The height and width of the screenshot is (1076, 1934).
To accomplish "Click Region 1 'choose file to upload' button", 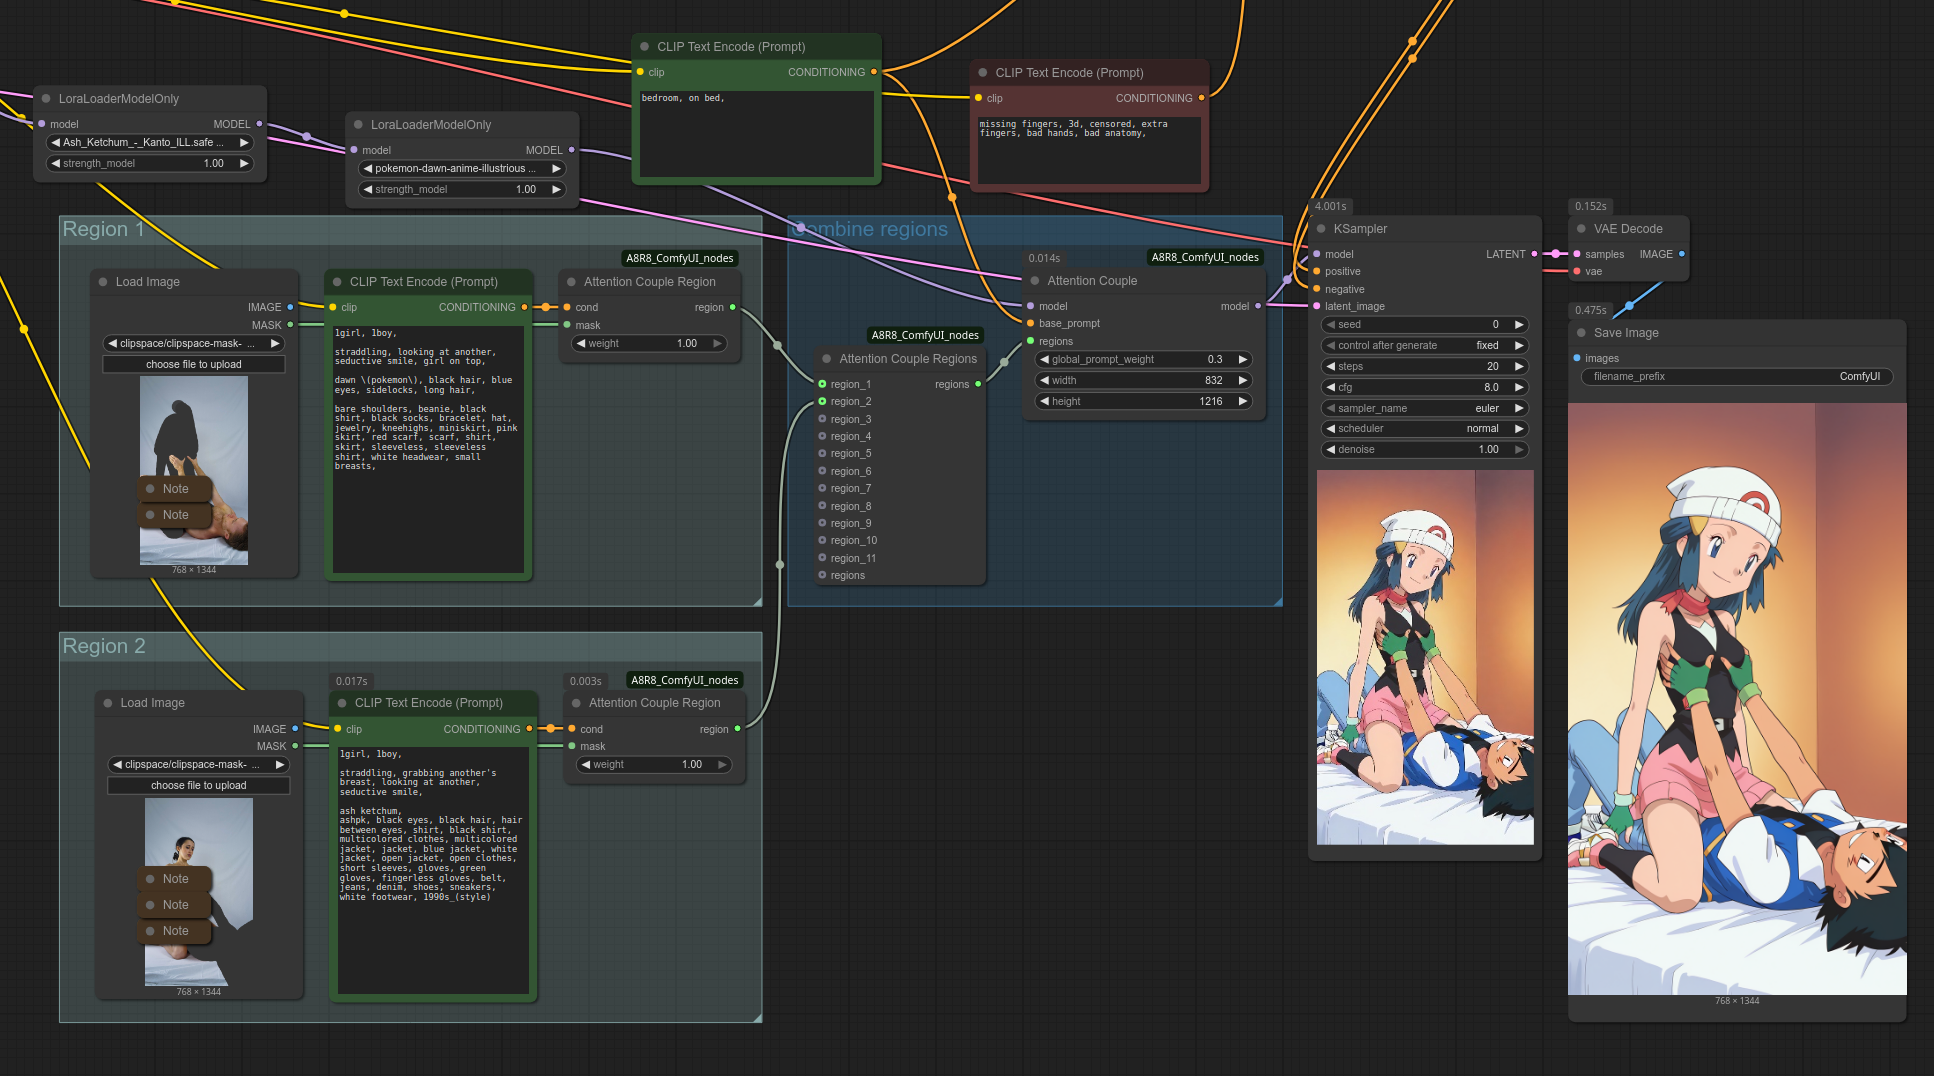I will point(194,364).
